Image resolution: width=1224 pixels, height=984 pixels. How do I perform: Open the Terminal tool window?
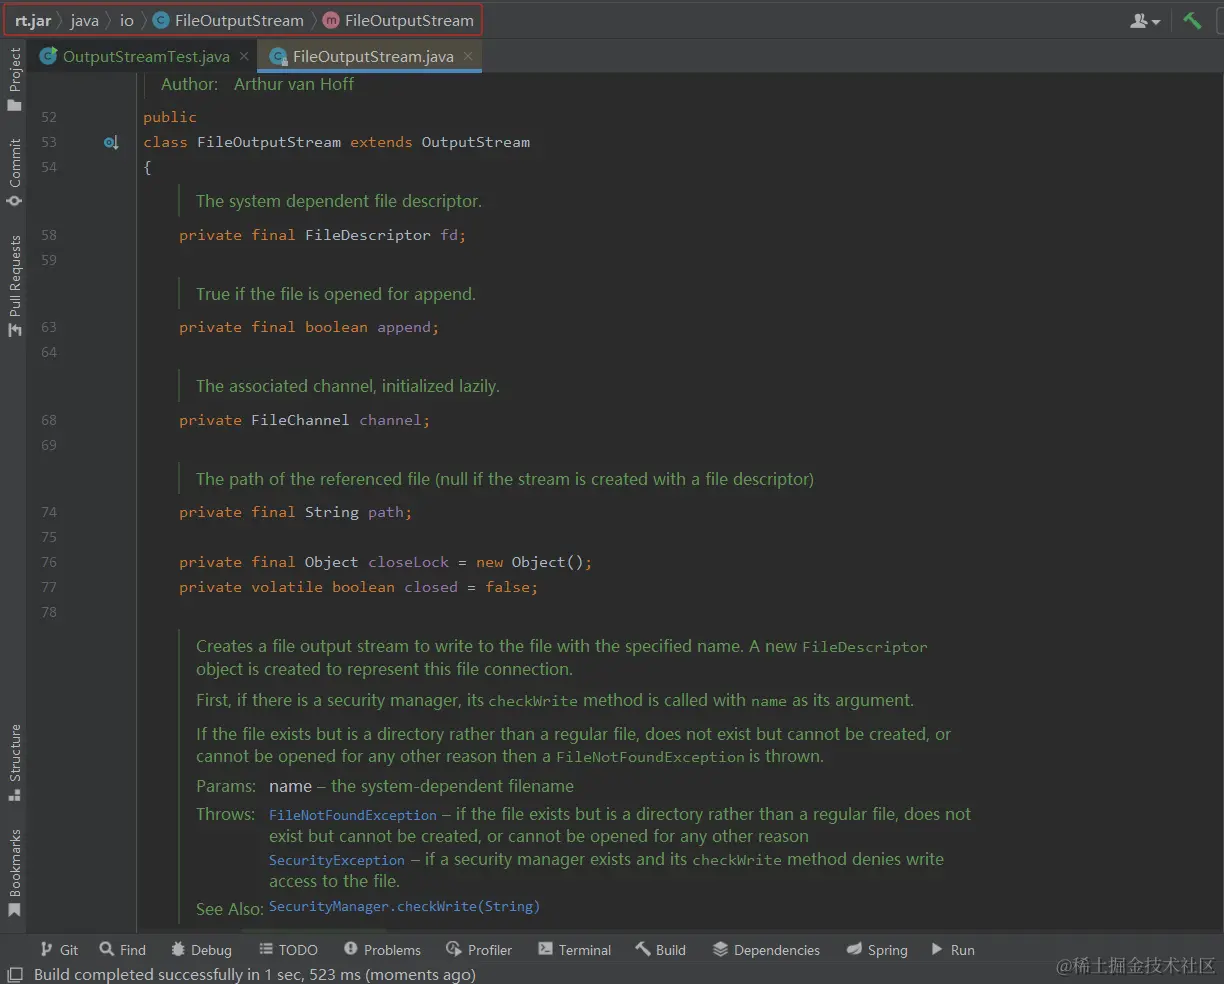[x=574, y=950]
